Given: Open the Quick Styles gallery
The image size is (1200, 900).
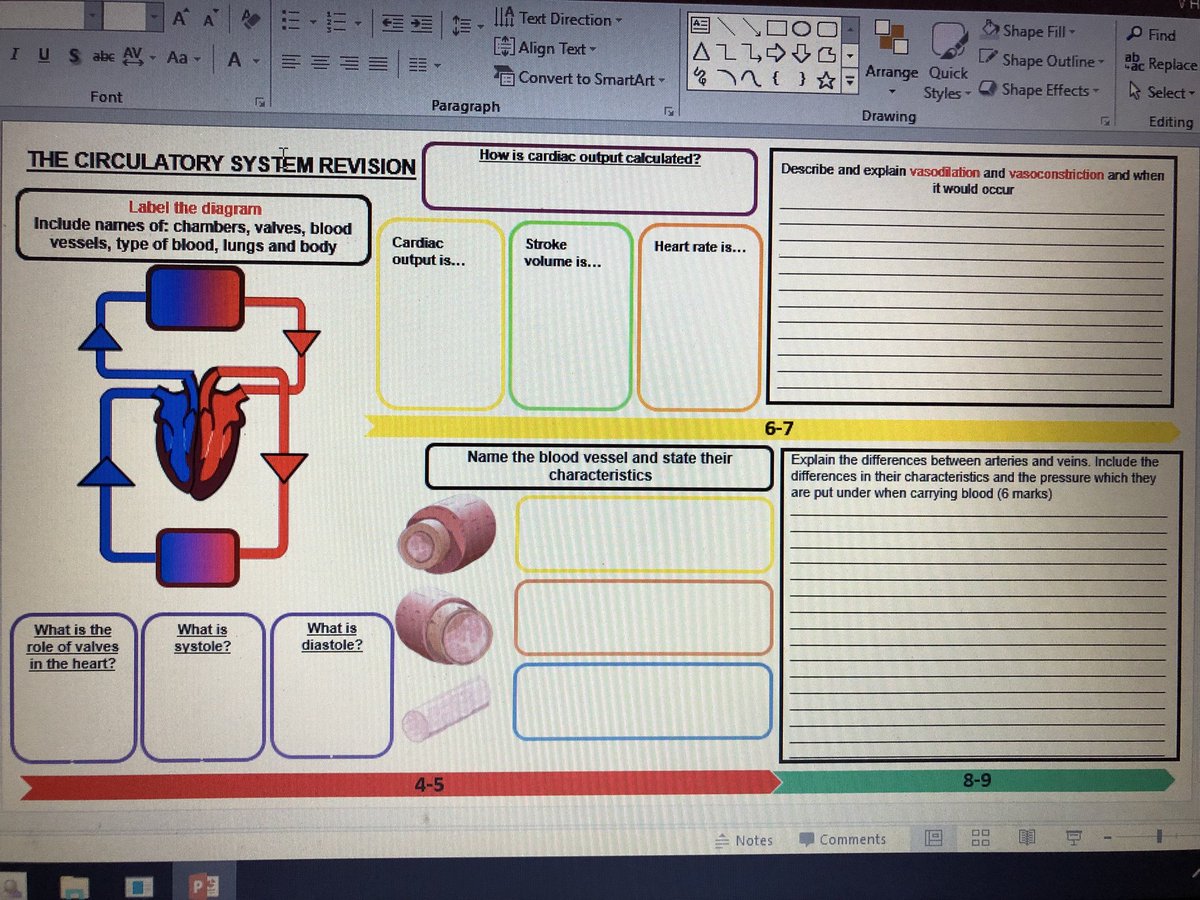Looking at the screenshot, I should tap(946, 75).
